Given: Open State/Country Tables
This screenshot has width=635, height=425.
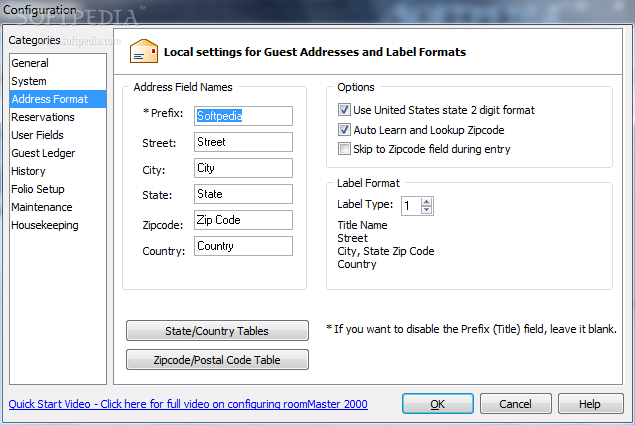Looking at the screenshot, I should coord(217,331).
